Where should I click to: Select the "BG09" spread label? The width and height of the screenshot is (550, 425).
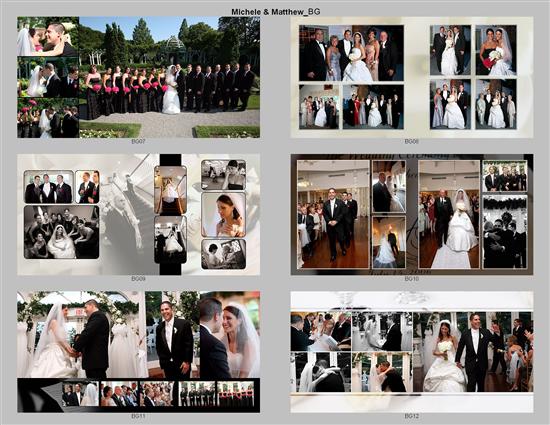pyautogui.click(x=138, y=279)
